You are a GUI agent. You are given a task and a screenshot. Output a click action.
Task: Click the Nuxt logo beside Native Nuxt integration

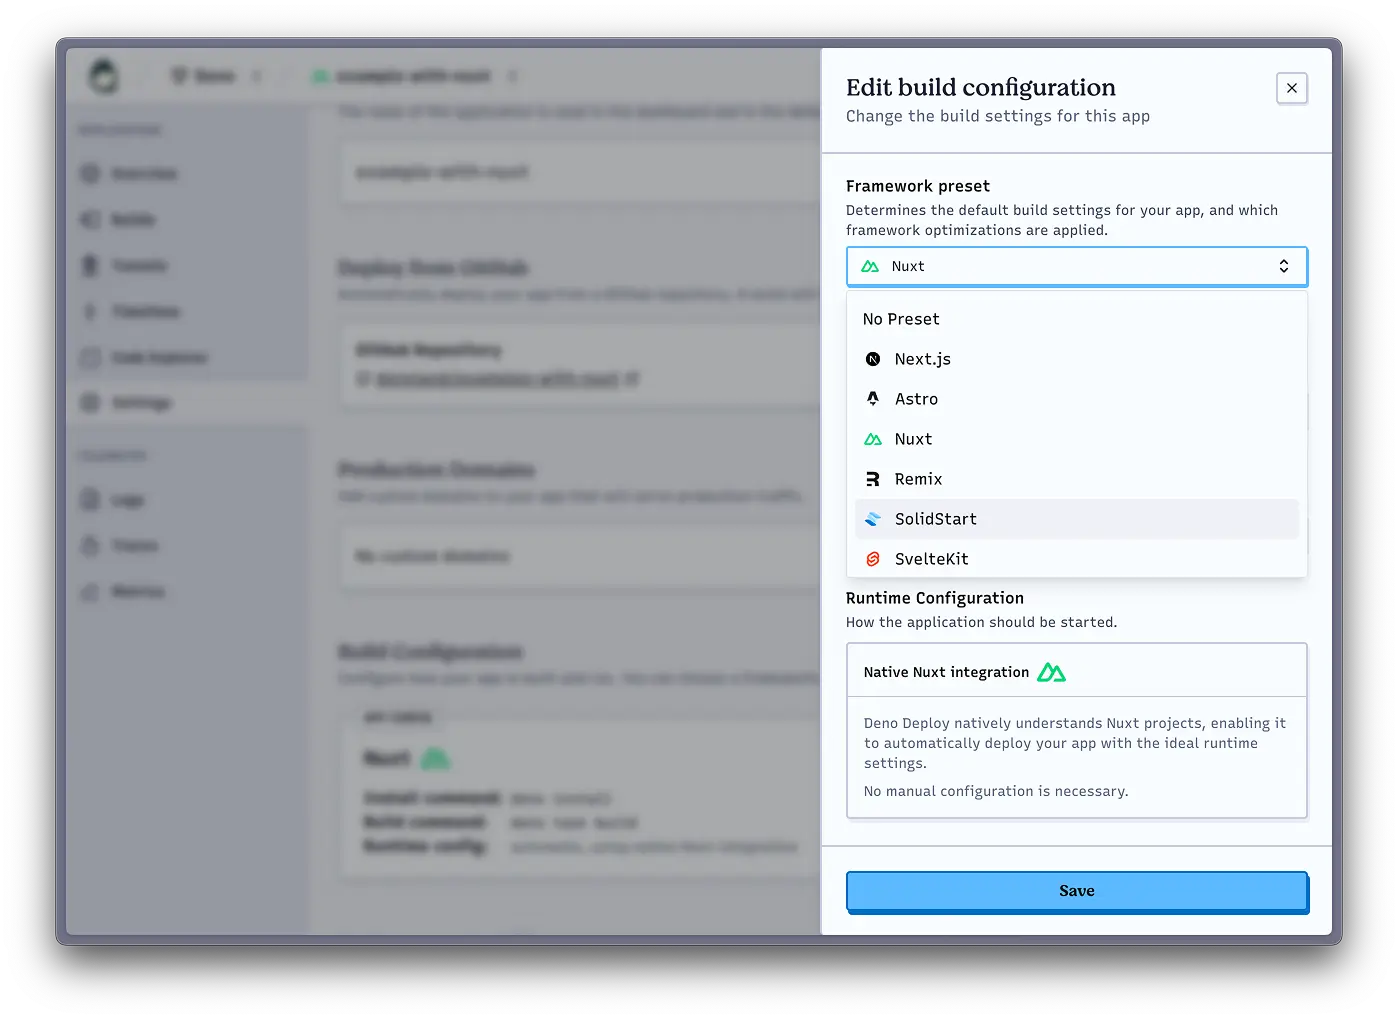pyautogui.click(x=1051, y=671)
